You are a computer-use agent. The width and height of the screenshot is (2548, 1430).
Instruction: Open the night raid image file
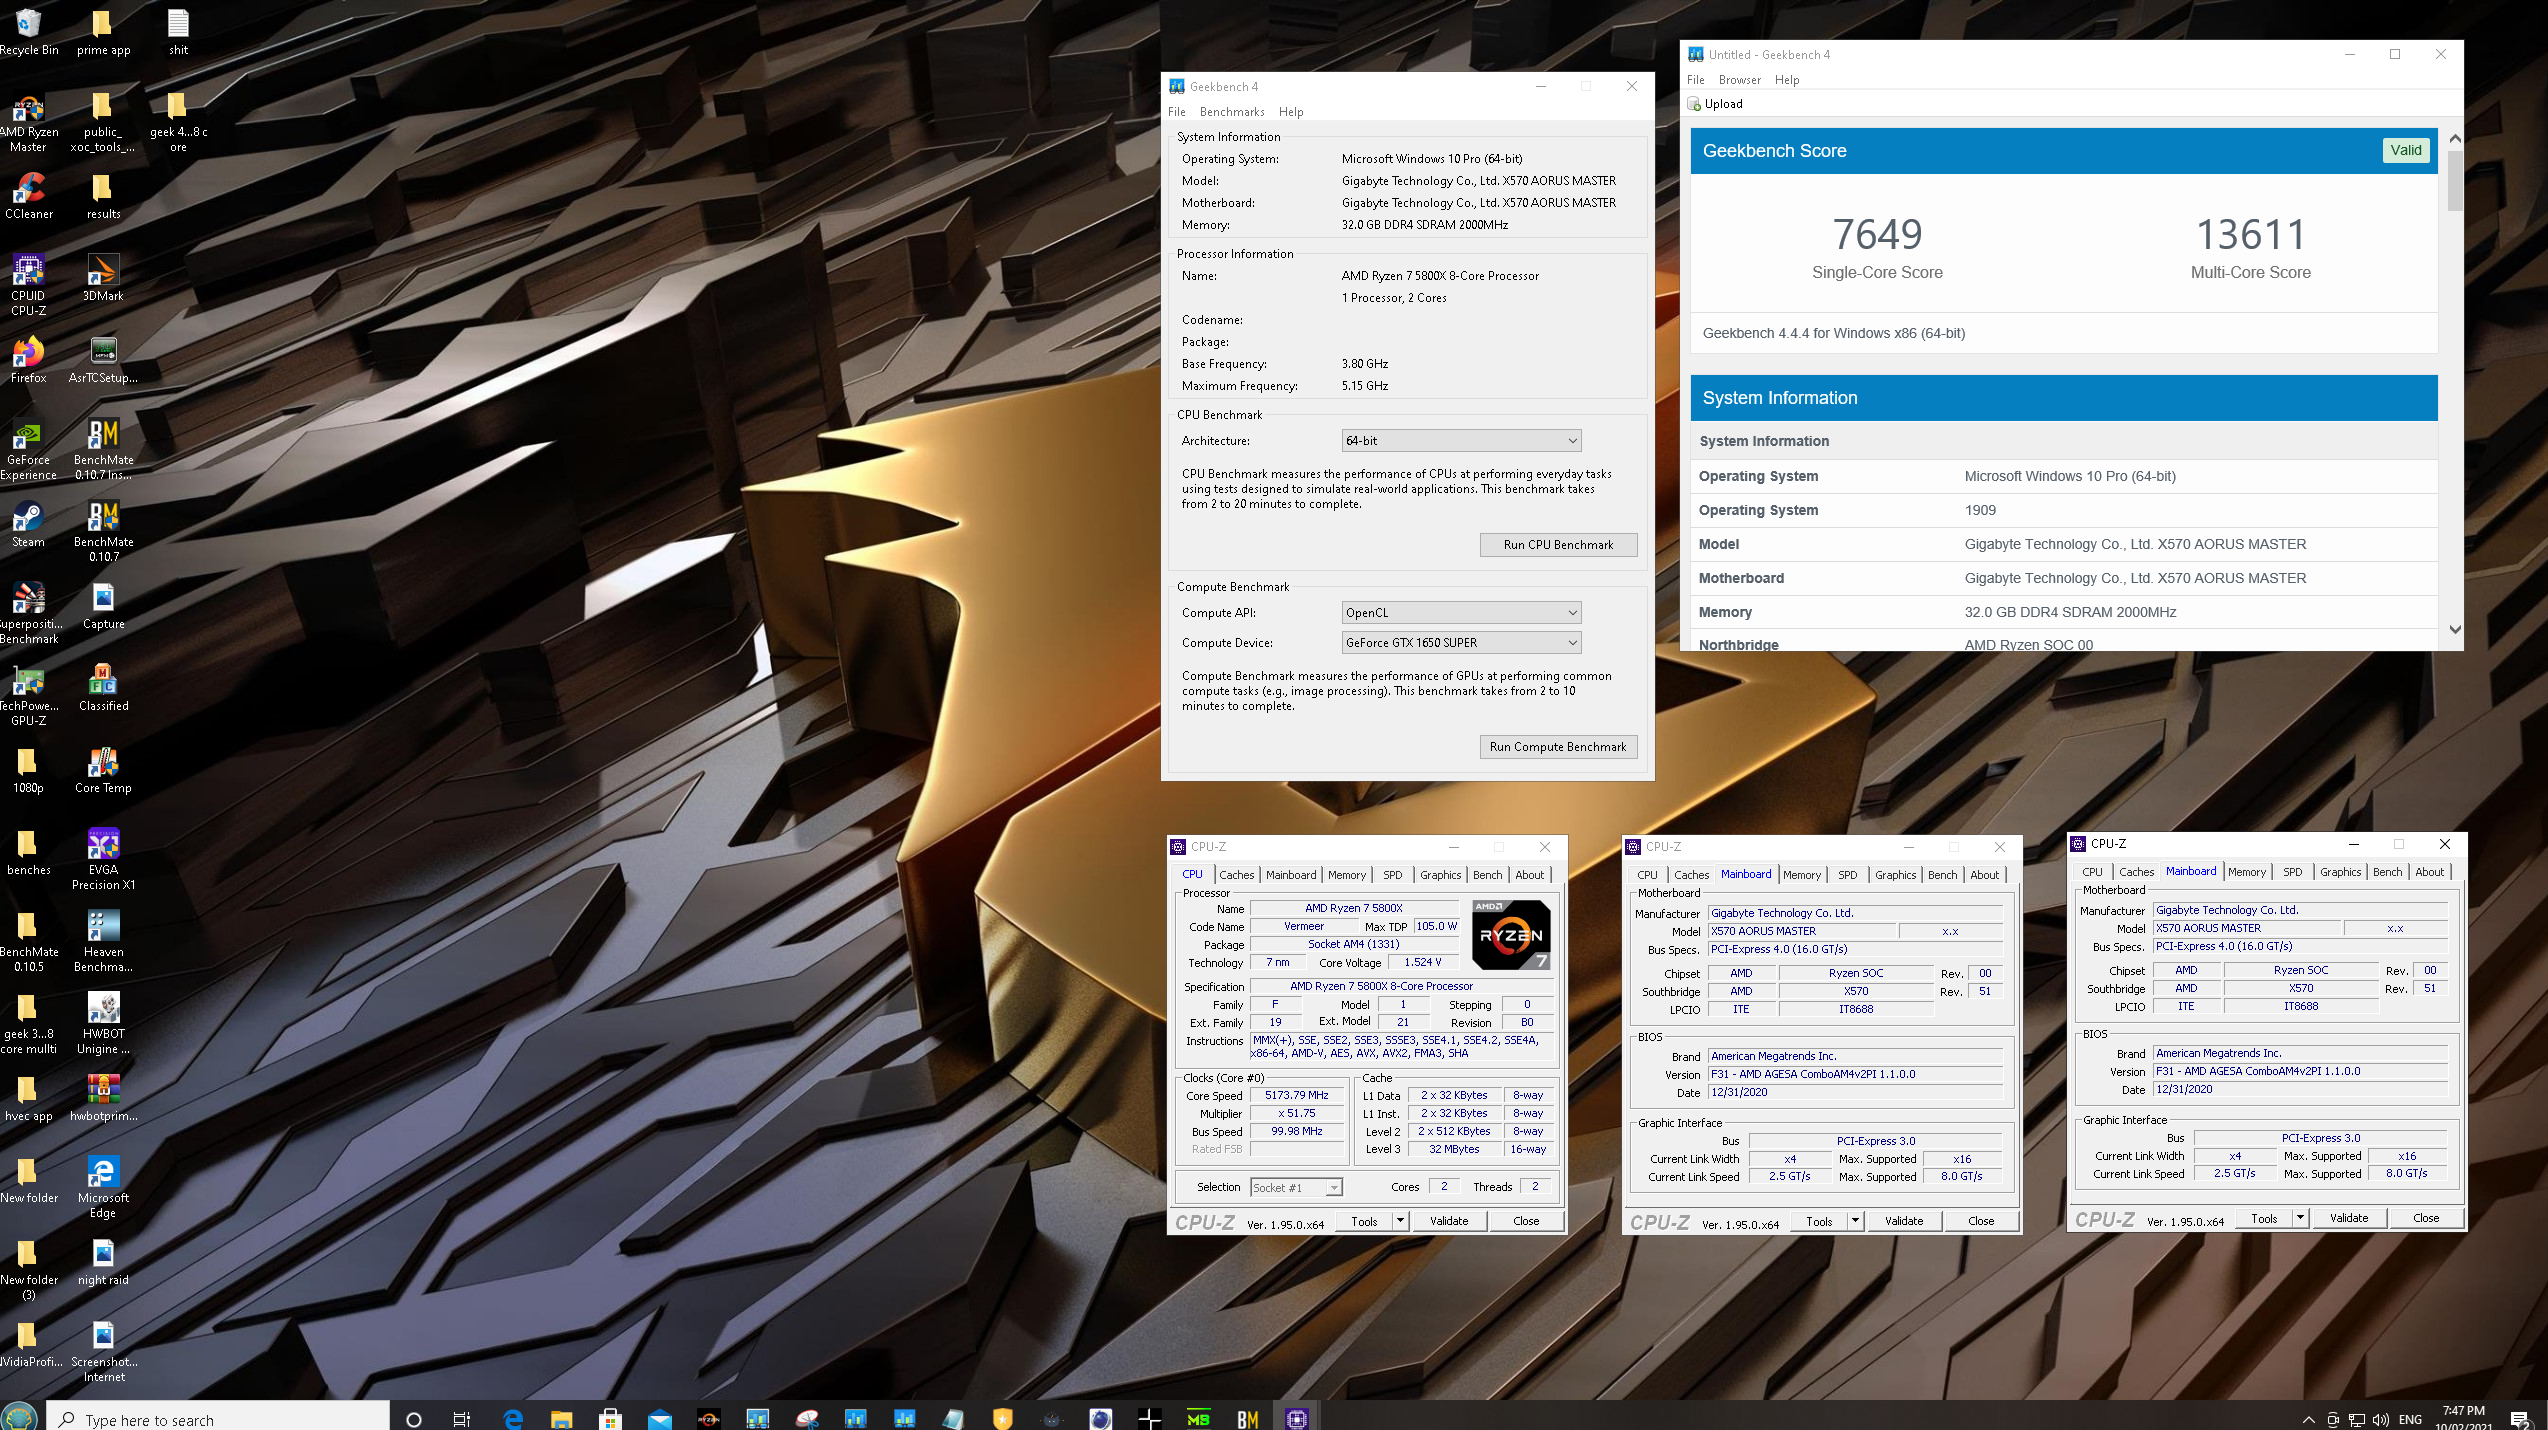point(103,1262)
